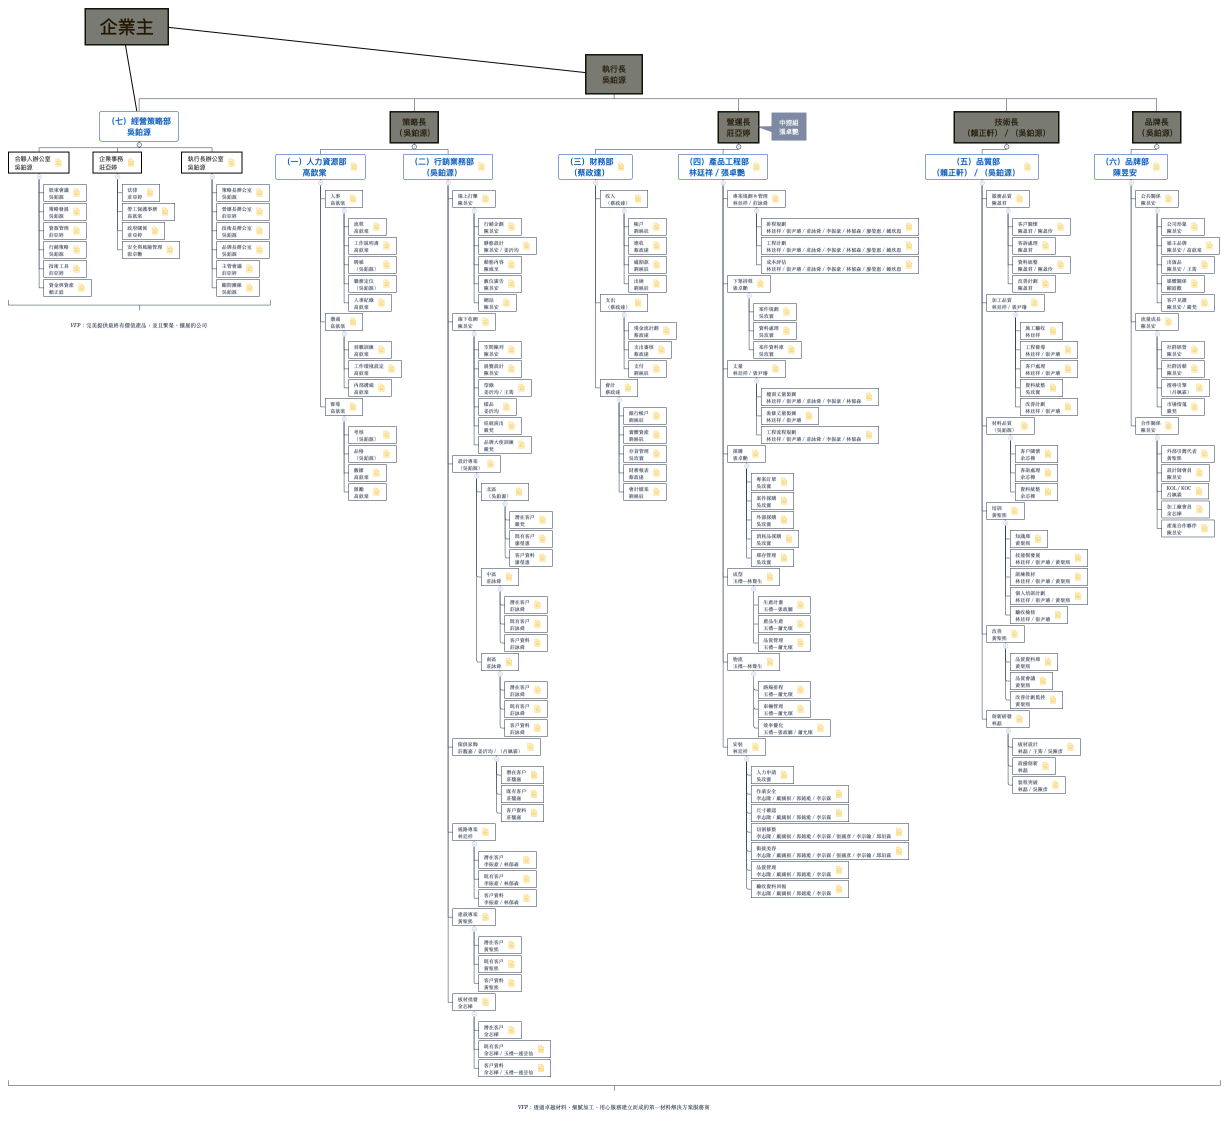Click note icon on 企業事務 node
The image size is (1228, 1128).
pos(131,163)
